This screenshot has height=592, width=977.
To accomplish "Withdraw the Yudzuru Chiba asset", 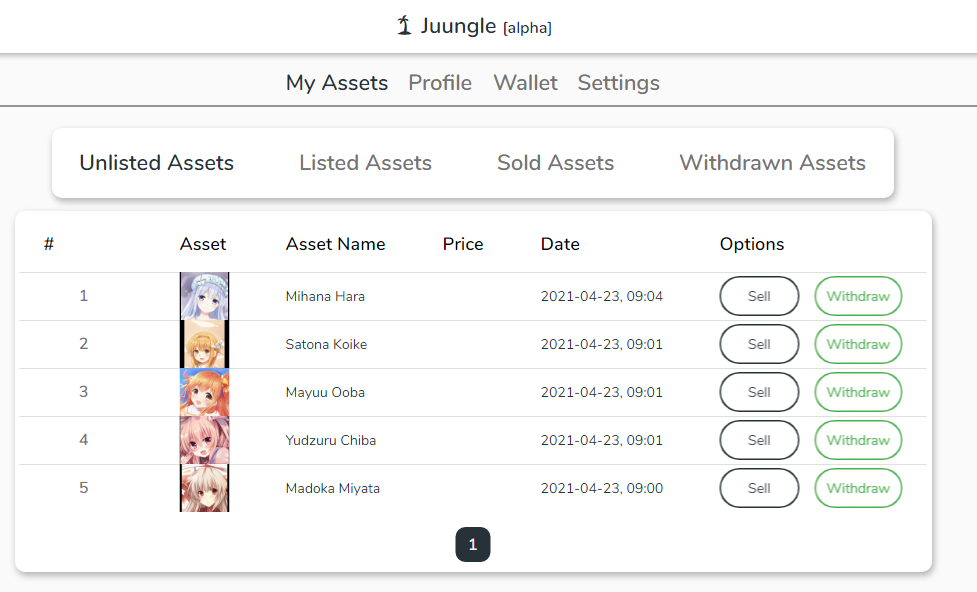I will pos(858,440).
